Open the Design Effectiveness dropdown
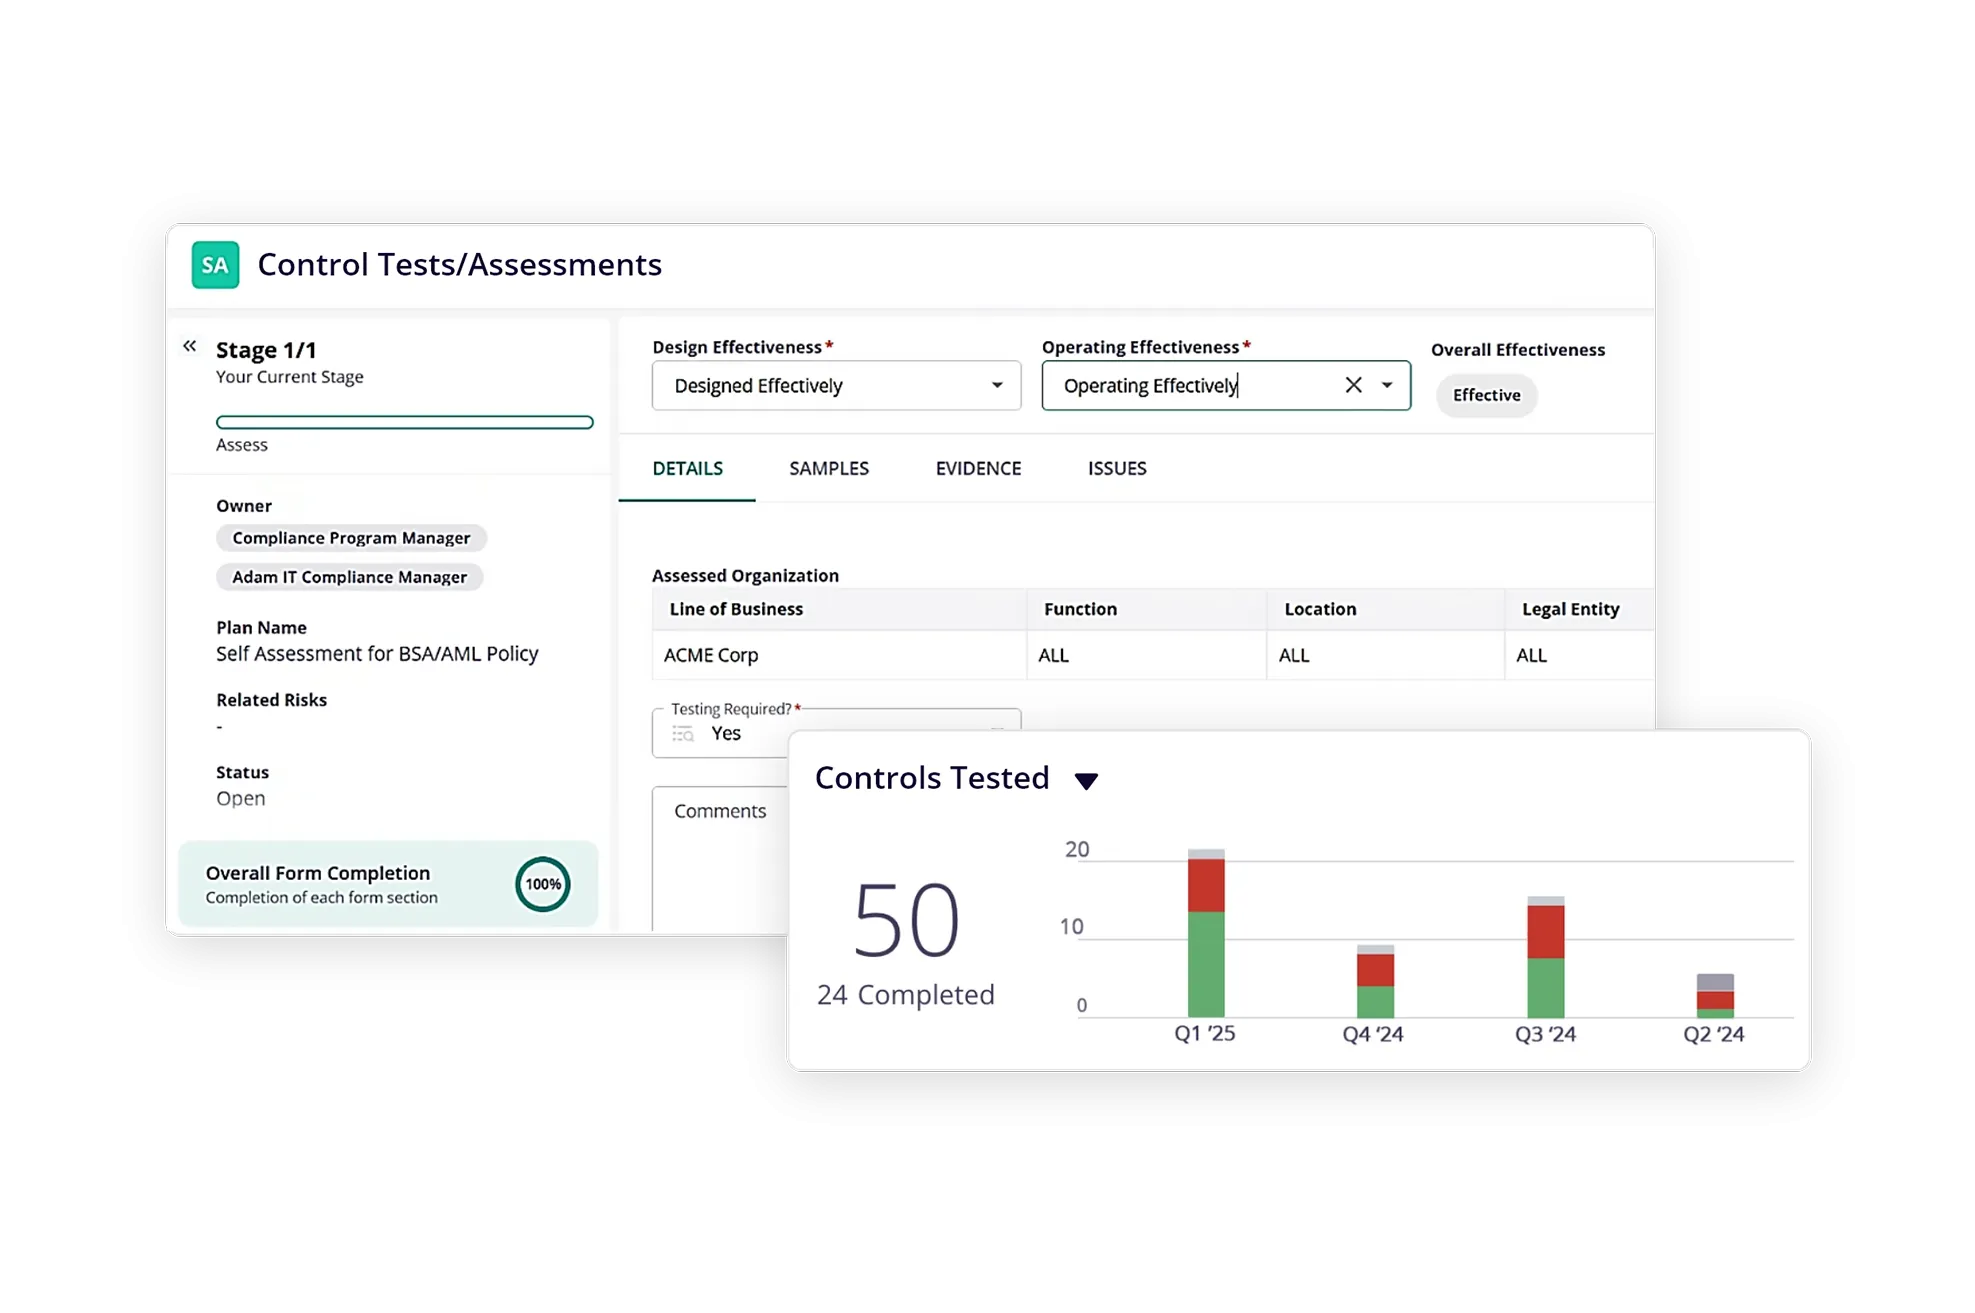The width and height of the screenshot is (1975, 1313). pyautogui.click(x=836, y=385)
